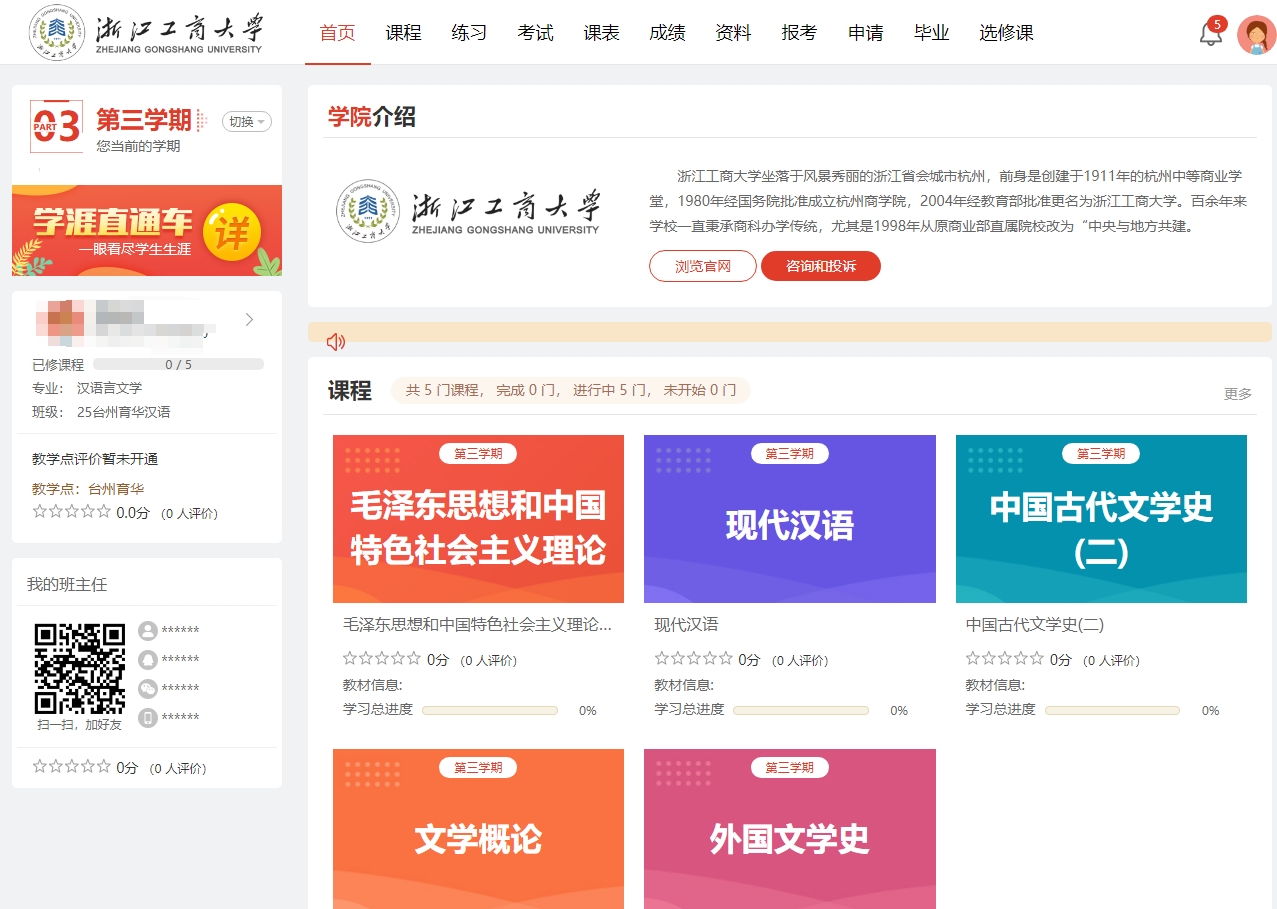Open the 申请 menu item
The height and width of the screenshot is (909, 1277).
pos(866,33)
